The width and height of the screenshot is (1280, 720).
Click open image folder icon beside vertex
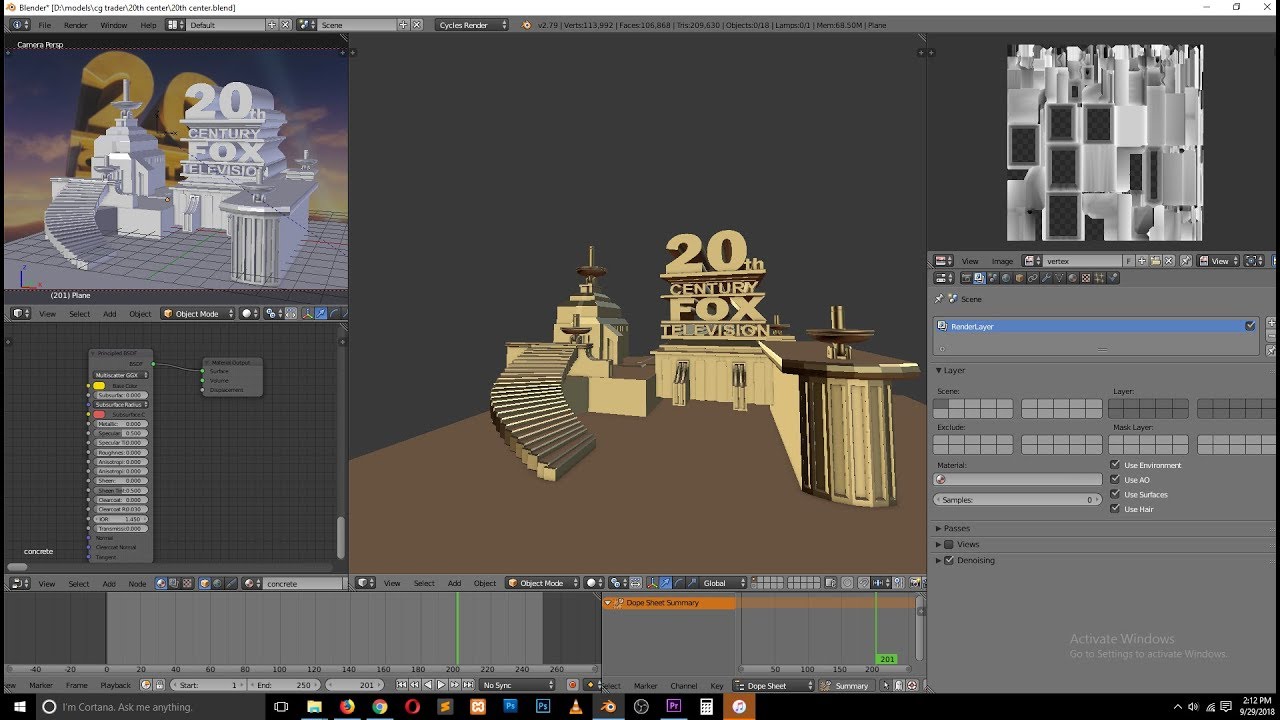click(1155, 261)
